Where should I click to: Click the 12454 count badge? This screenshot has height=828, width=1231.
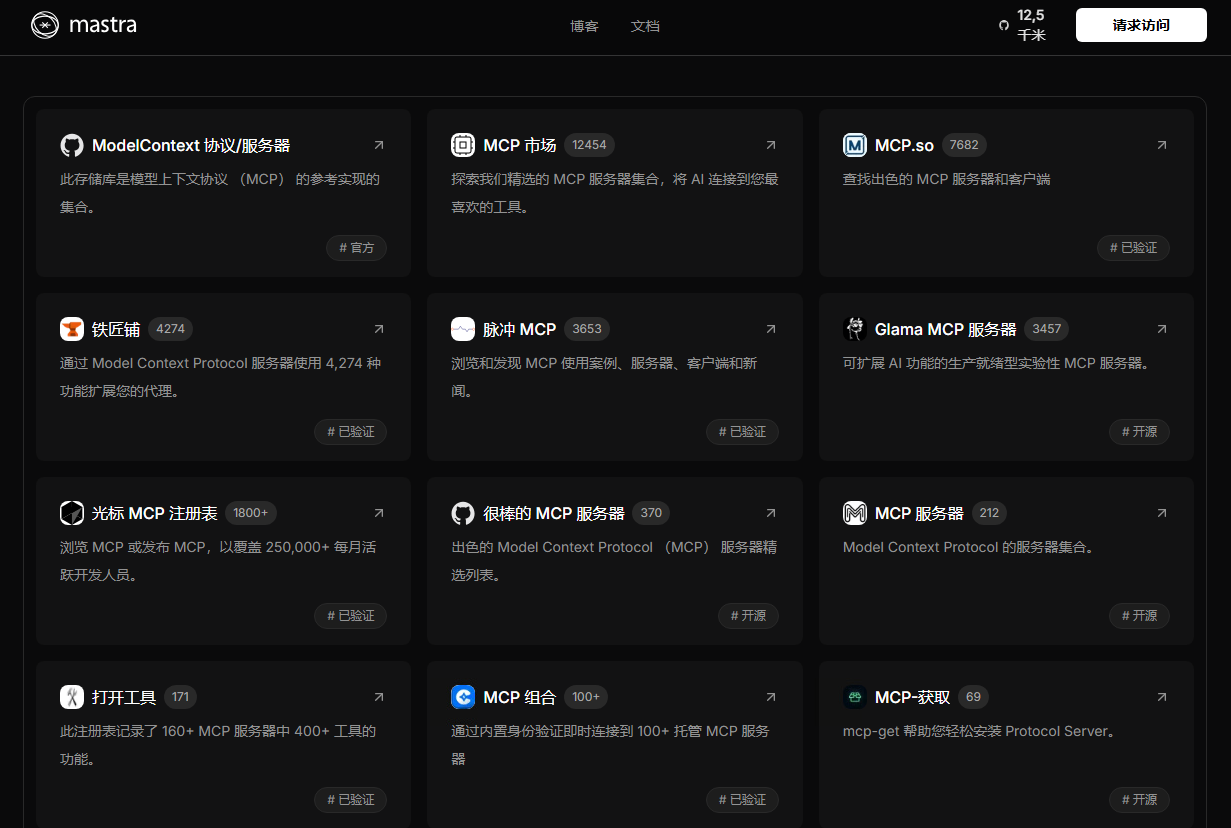click(x=589, y=145)
